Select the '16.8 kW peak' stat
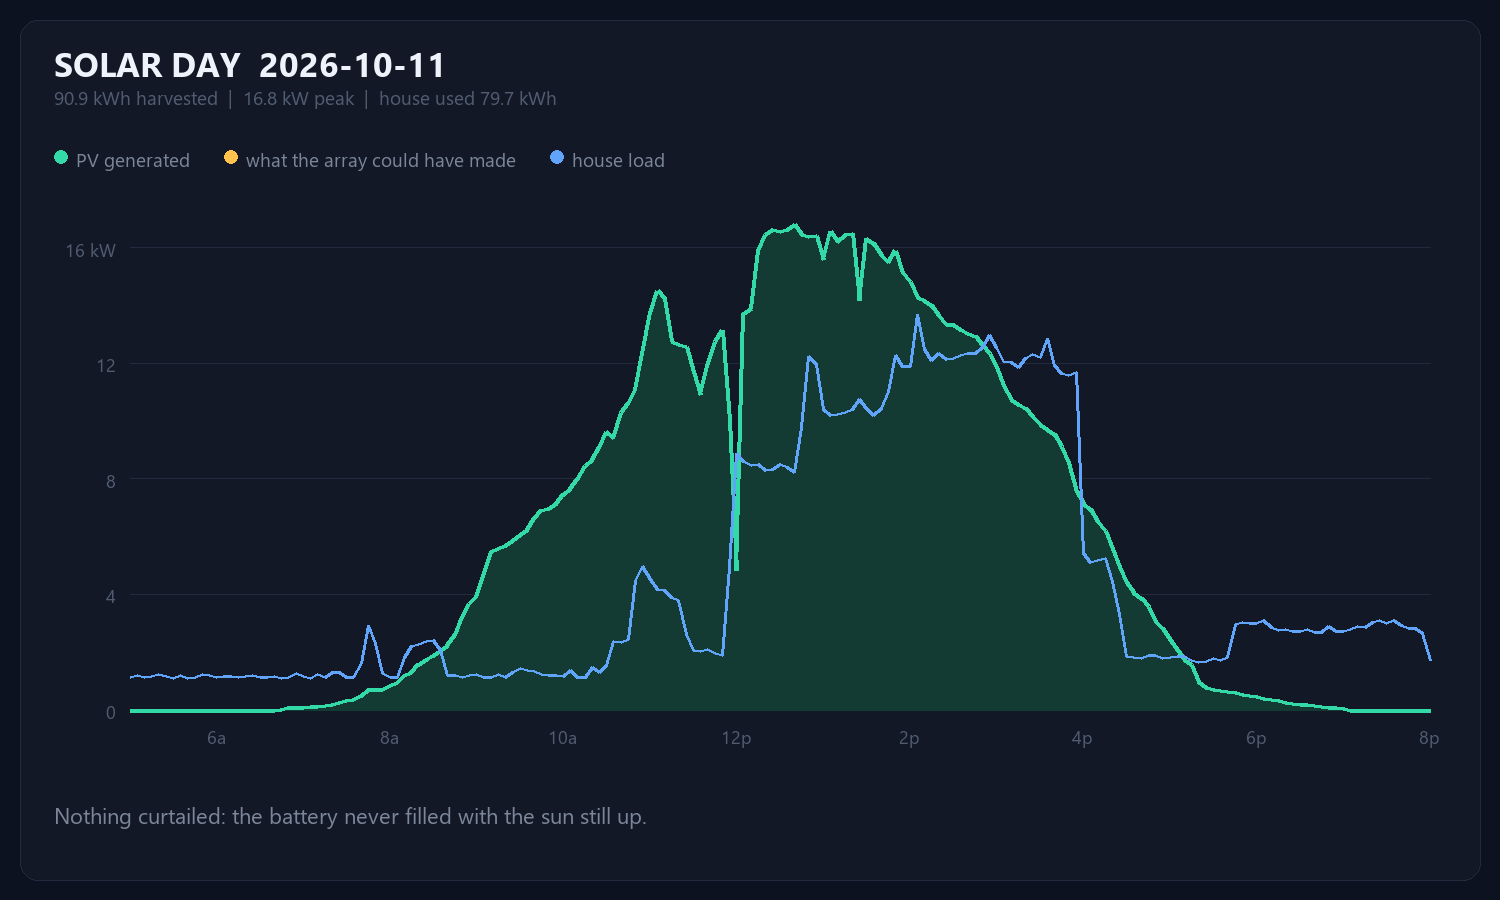The height and width of the screenshot is (900, 1500). pyautogui.click(x=299, y=99)
